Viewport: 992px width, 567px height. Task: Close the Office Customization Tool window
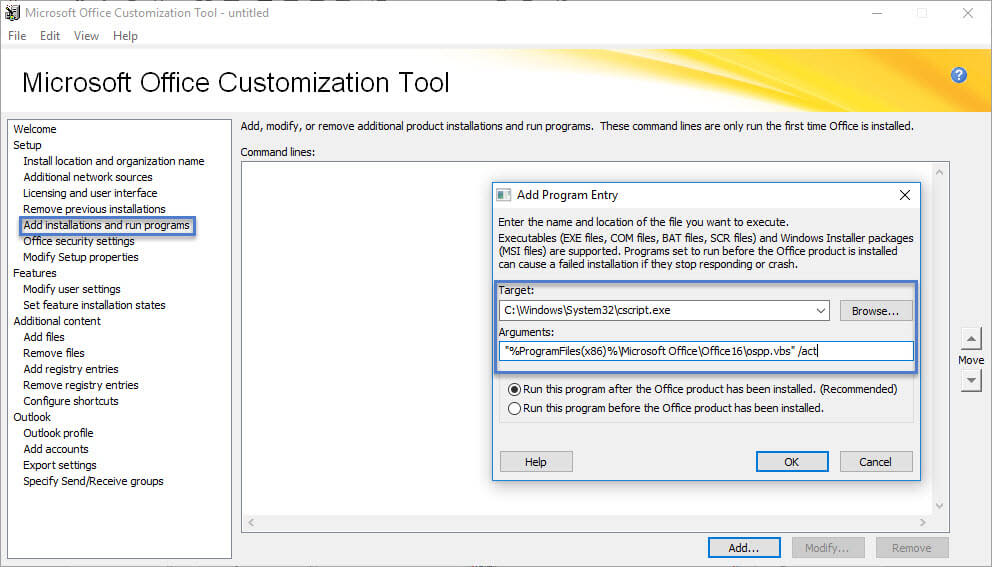tap(967, 13)
